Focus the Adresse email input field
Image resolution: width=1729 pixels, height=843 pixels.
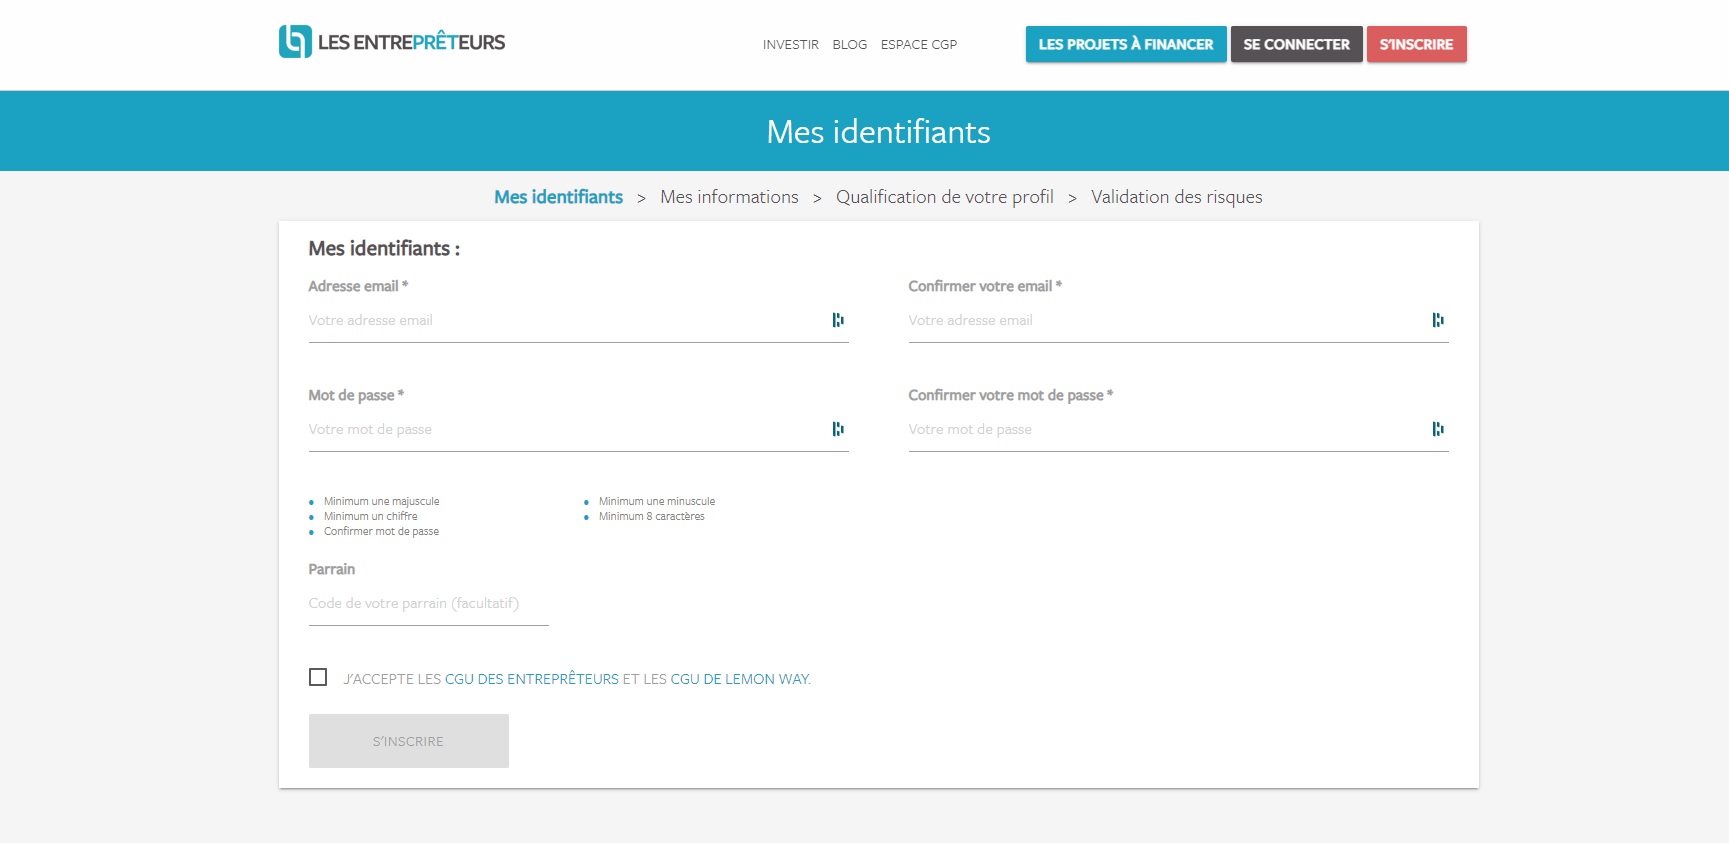pos(578,321)
